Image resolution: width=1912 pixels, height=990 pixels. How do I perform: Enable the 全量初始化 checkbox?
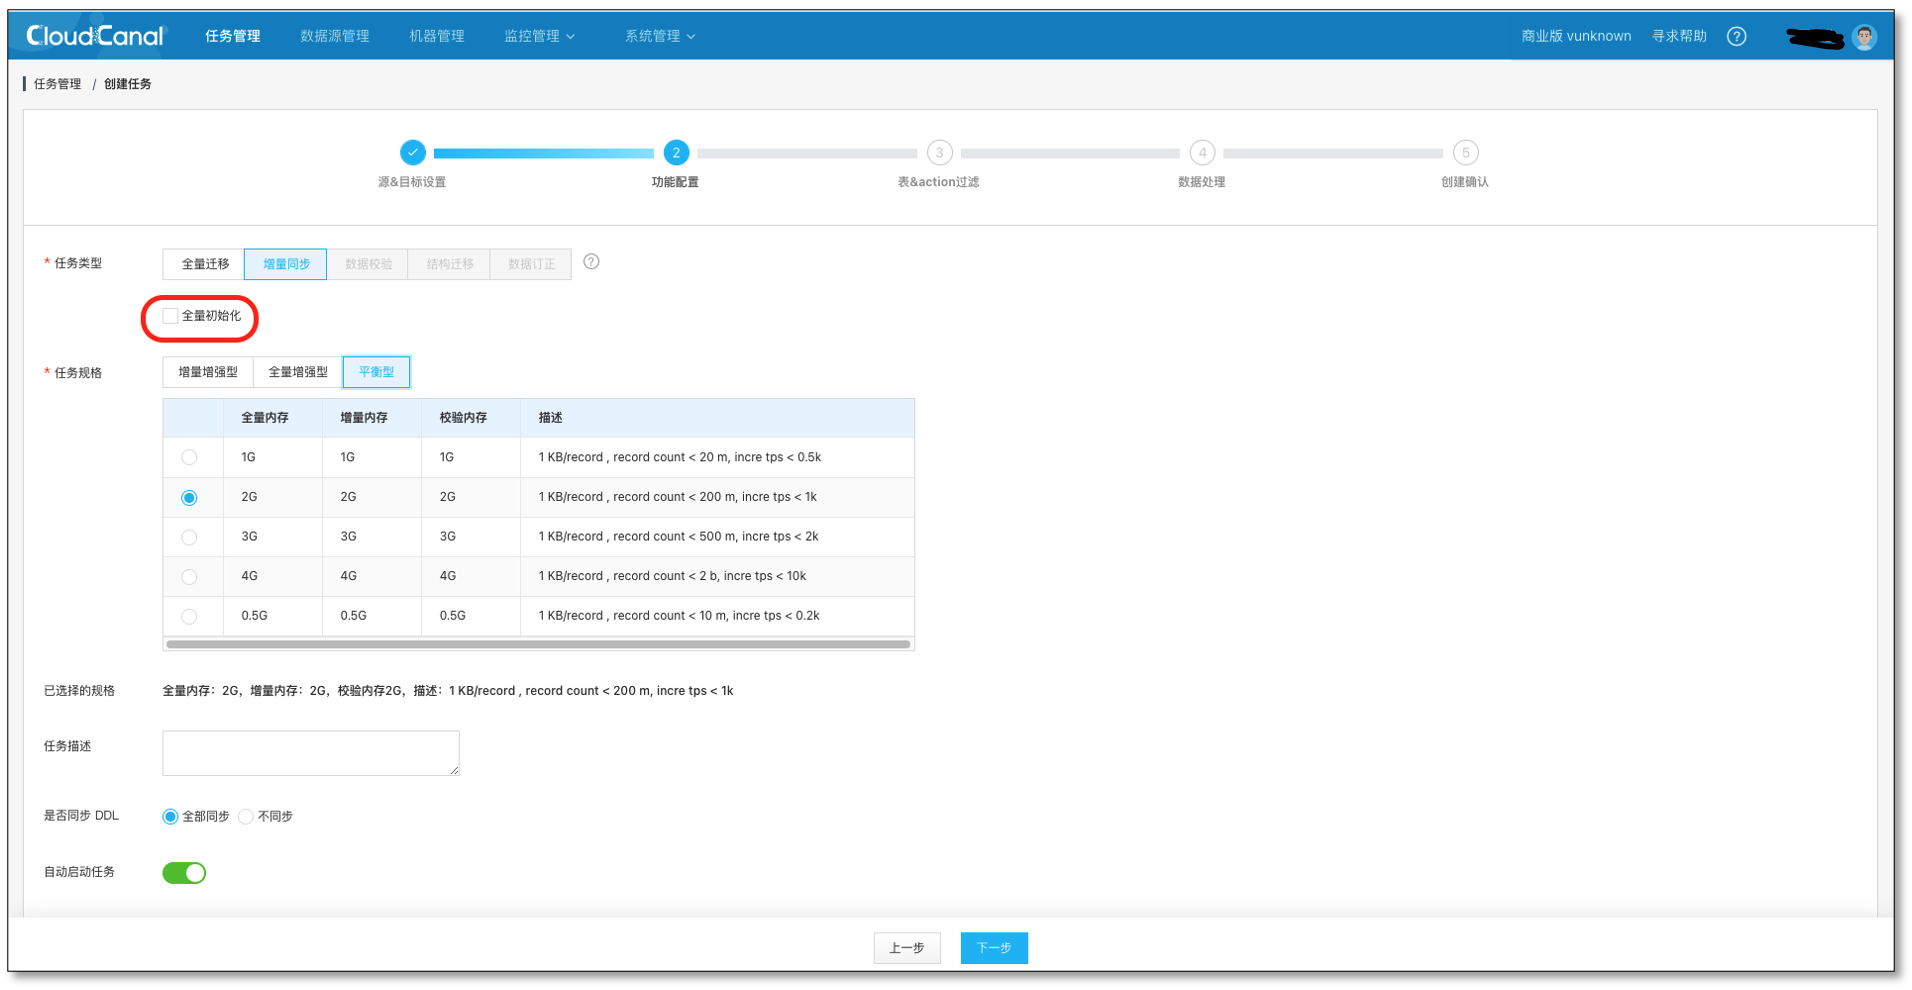coord(171,316)
